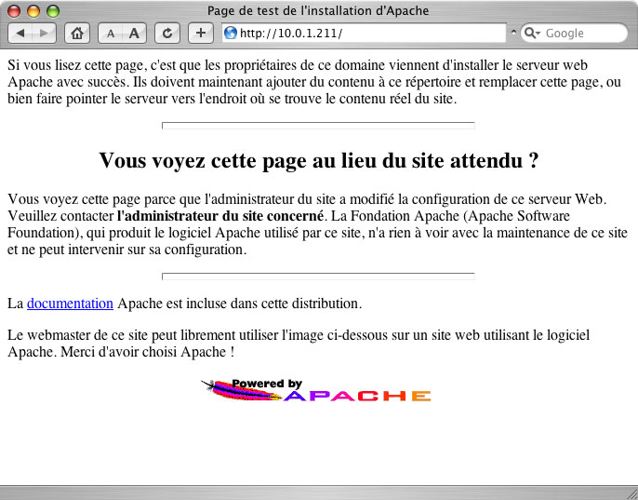Screen dimensions: 638x500
Task: Decrease text size with small A button
Action: pos(110,33)
